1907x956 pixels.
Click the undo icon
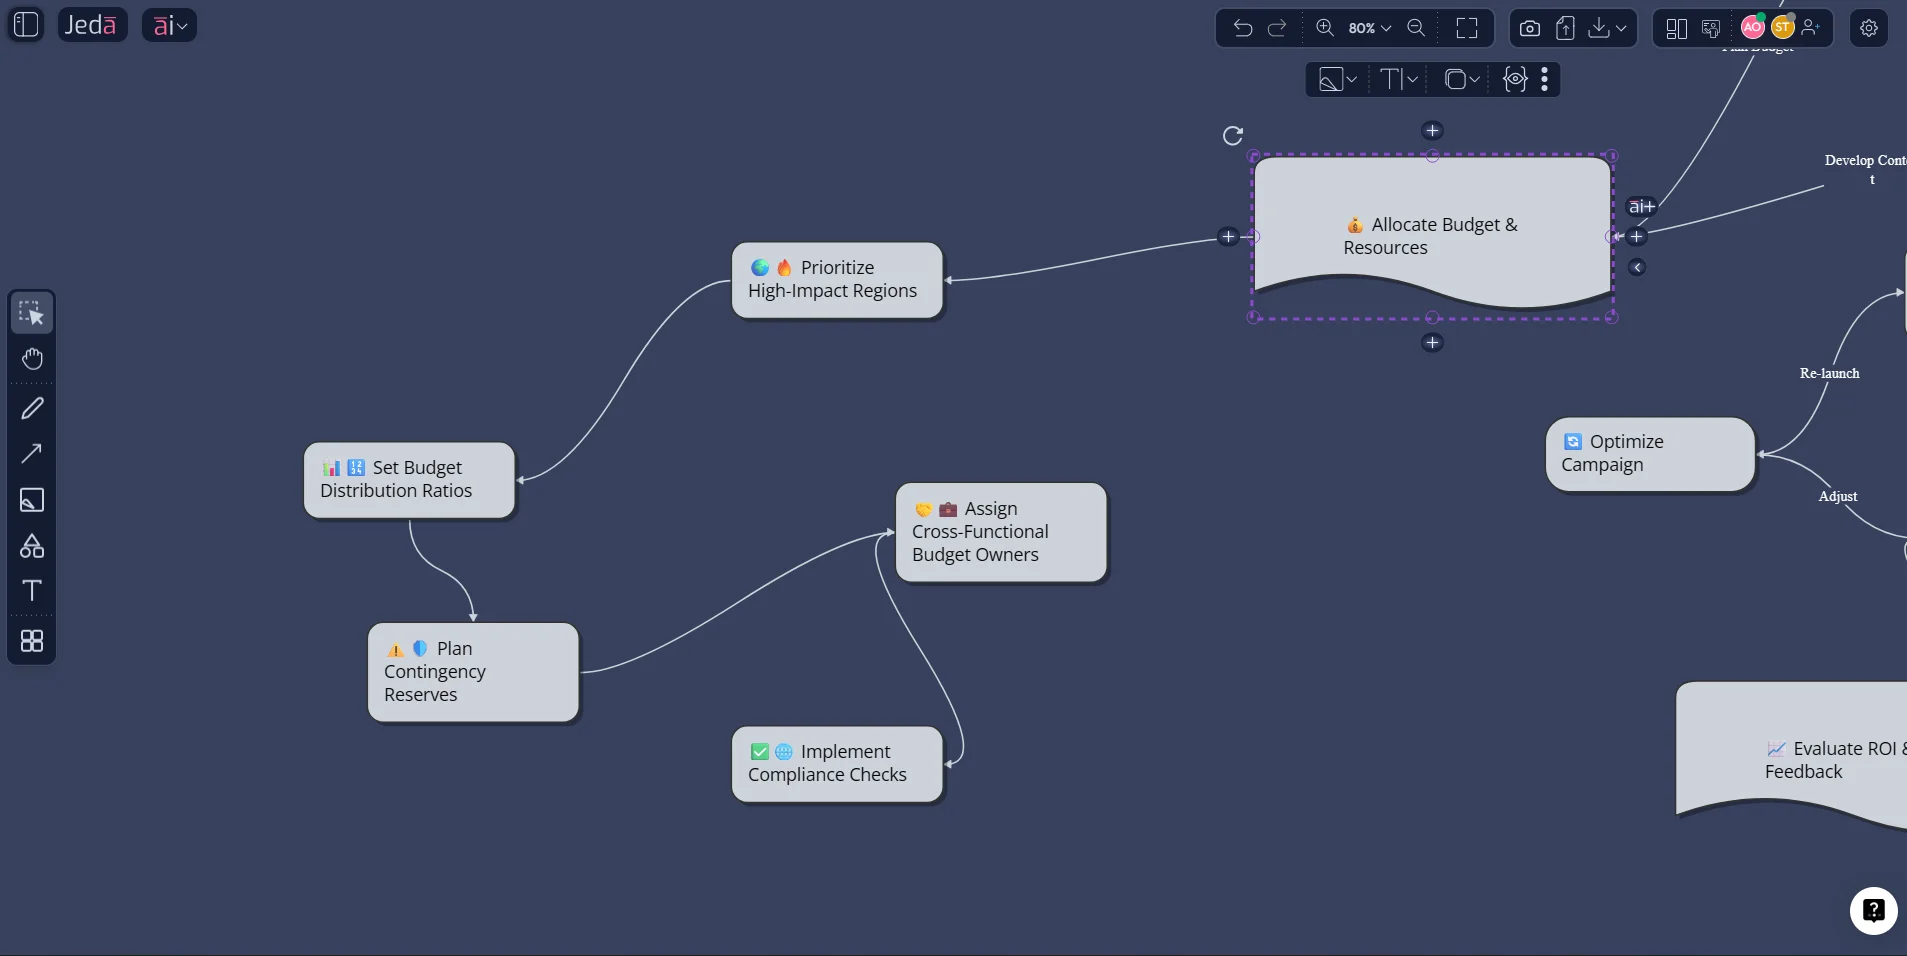click(x=1242, y=27)
